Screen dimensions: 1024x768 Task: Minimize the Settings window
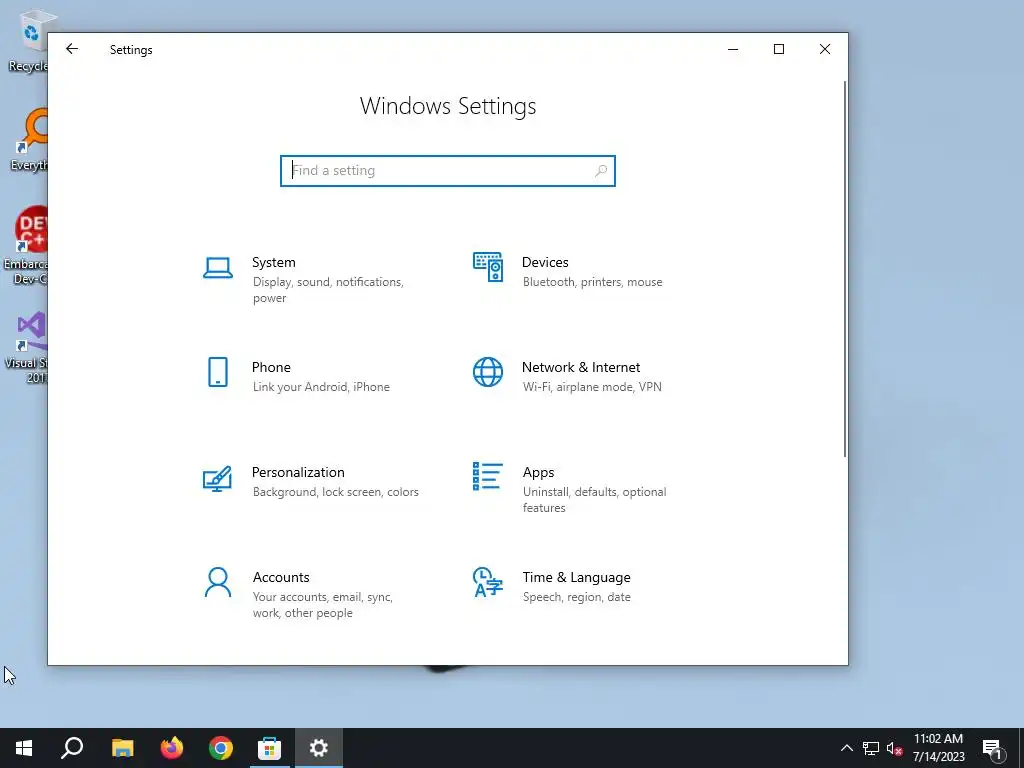pos(733,49)
